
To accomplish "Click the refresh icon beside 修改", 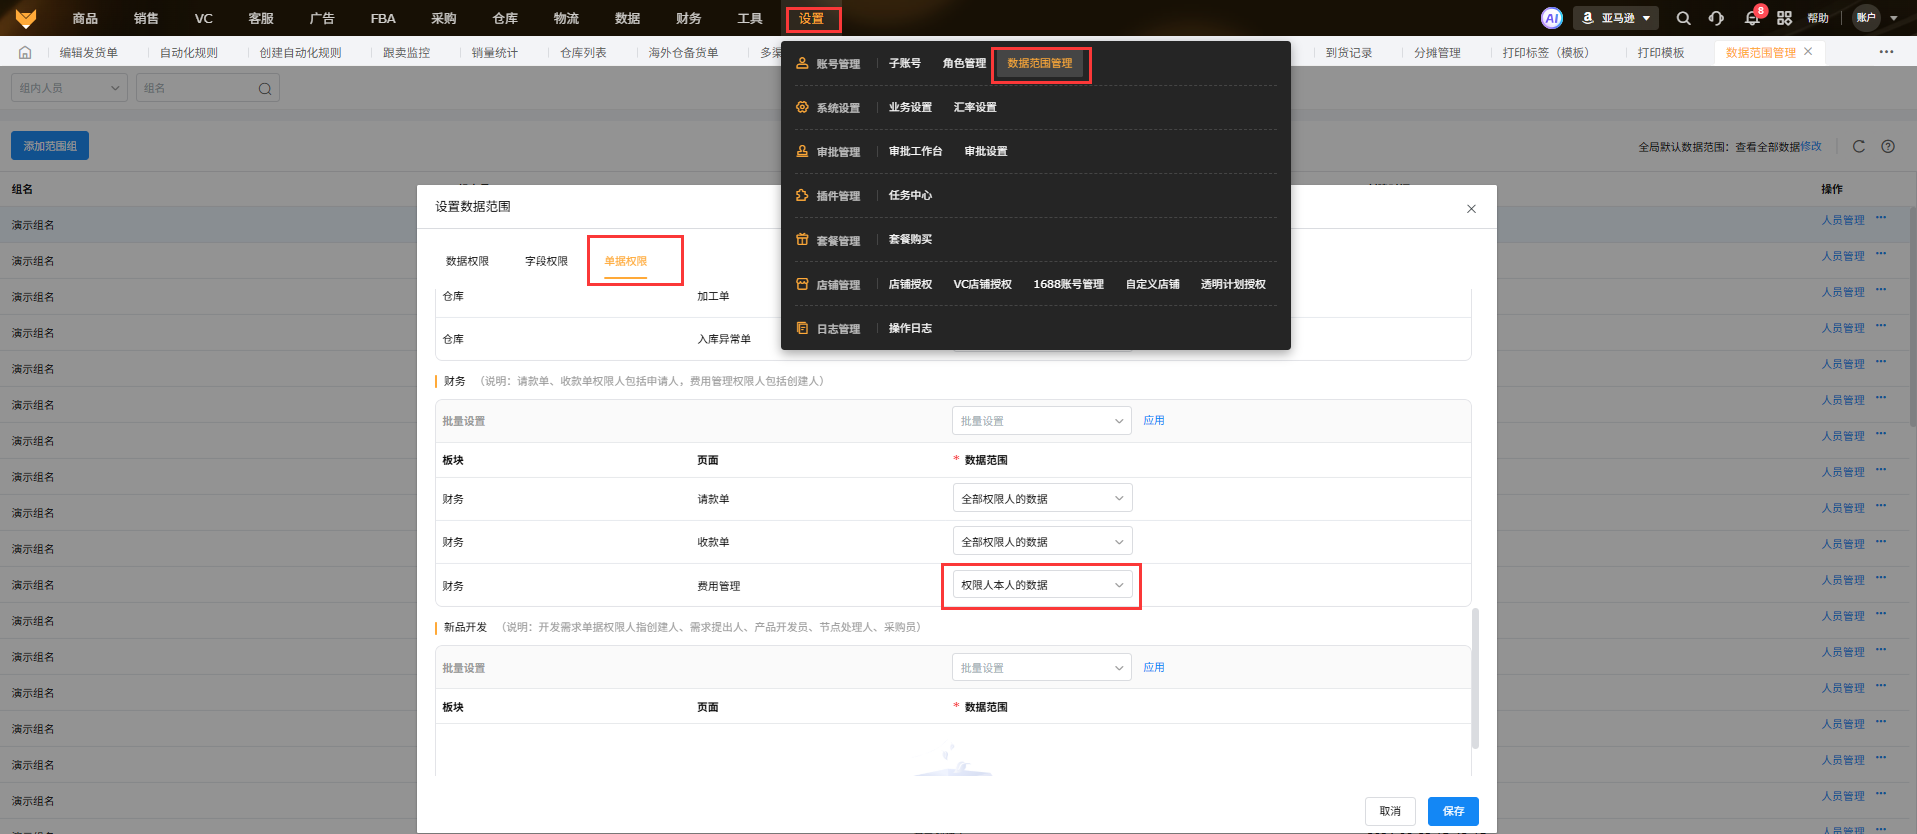I will [1859, 146].
